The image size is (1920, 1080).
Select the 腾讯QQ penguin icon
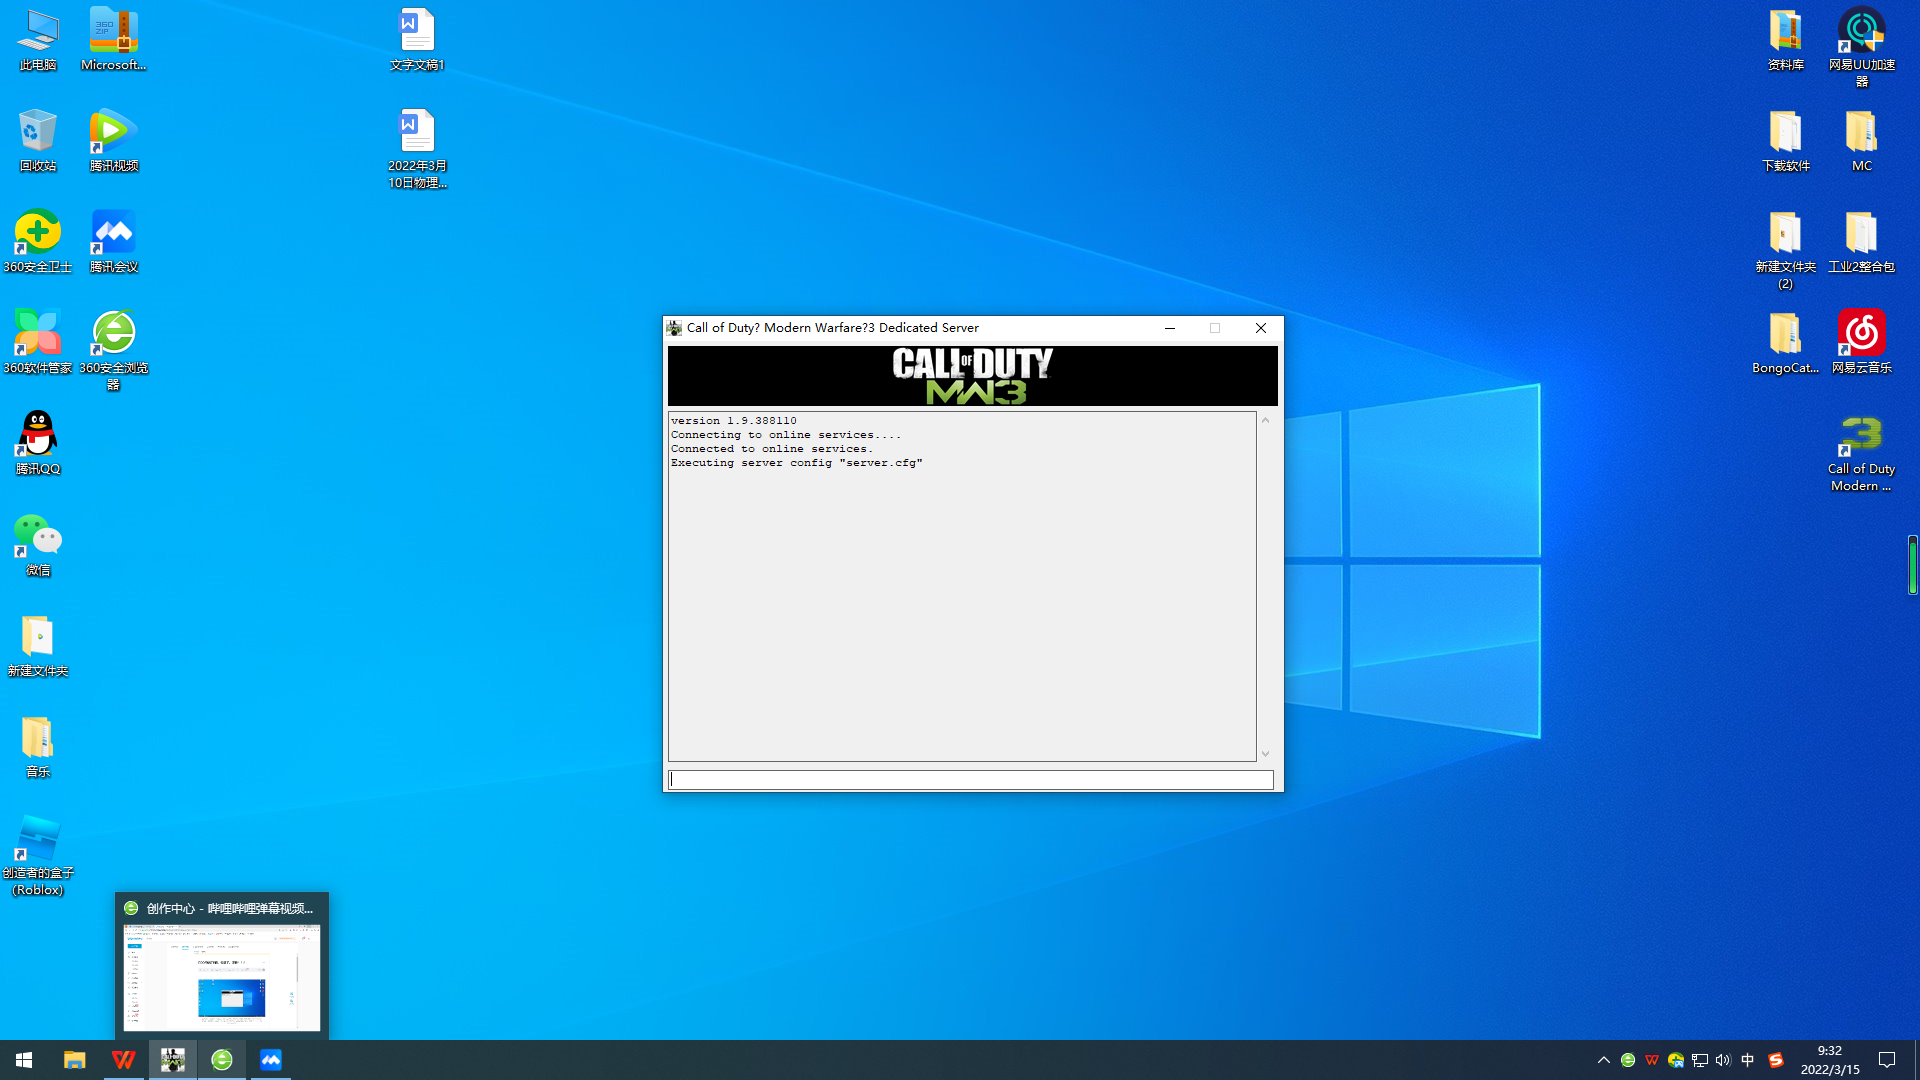38,444
